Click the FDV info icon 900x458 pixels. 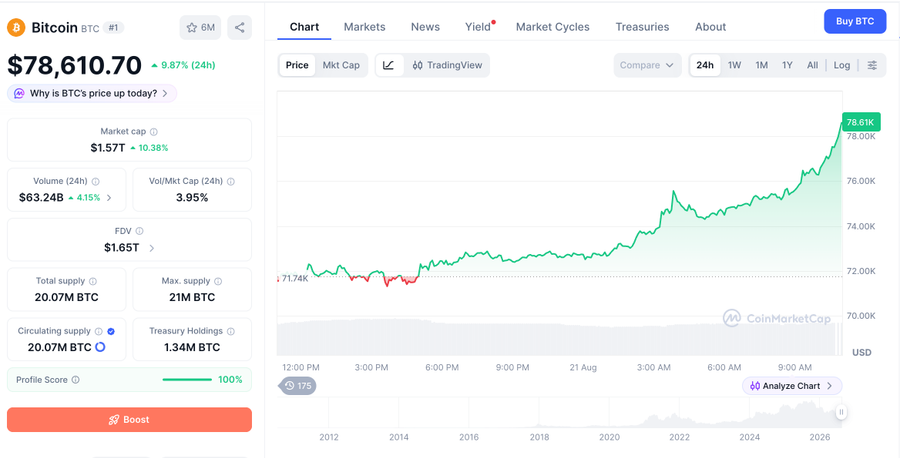(139, 231)
